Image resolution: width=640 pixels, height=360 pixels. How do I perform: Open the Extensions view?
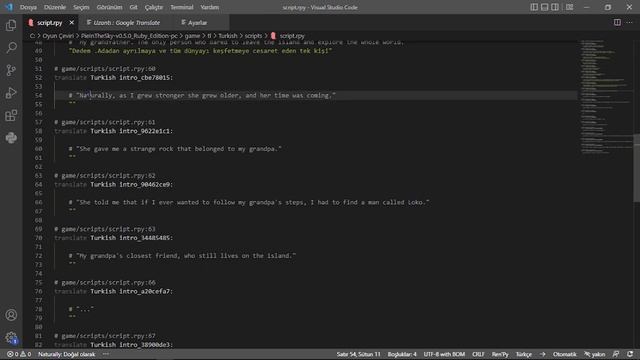[11, 116]
